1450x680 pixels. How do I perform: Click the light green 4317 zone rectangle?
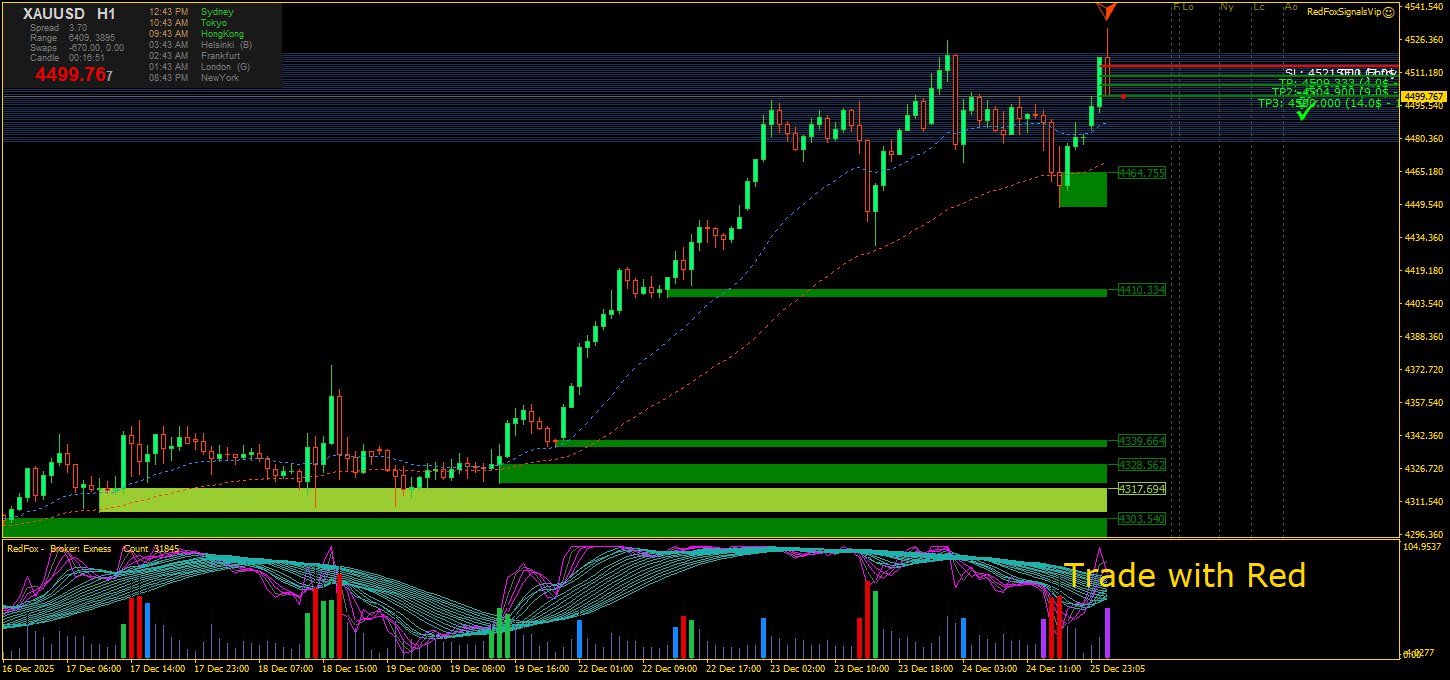coord(600,499)
